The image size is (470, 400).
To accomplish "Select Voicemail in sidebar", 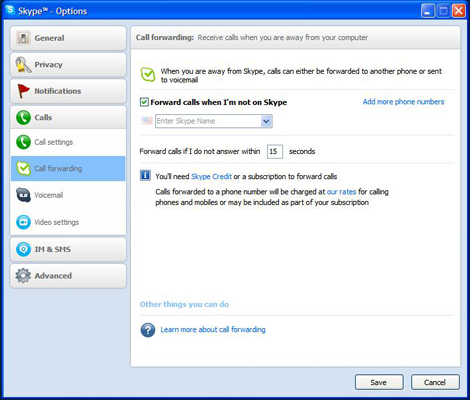I will pos(68,195).
